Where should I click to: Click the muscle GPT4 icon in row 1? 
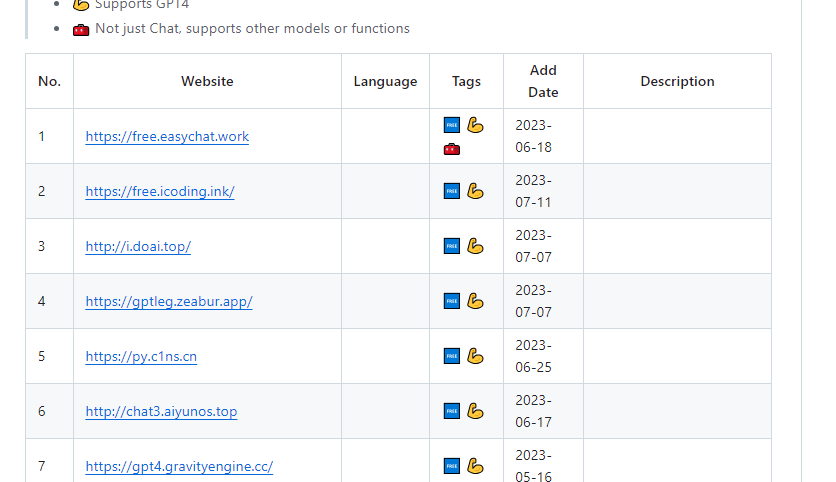coord(475,126)
